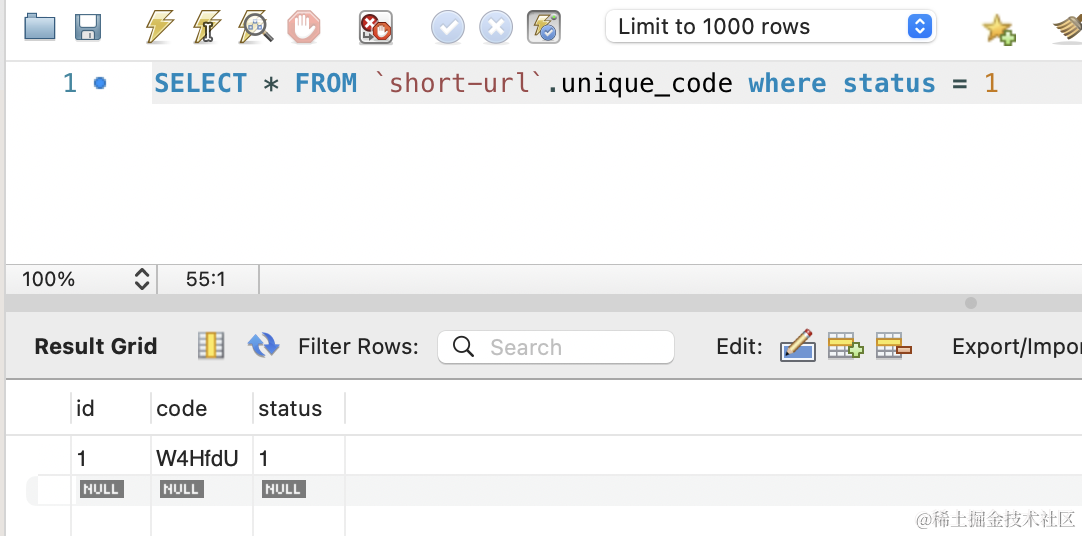Viewport: 1082px width, 536px height.
Task: Insert new row with the add-row icon
Action: point(845,346)
